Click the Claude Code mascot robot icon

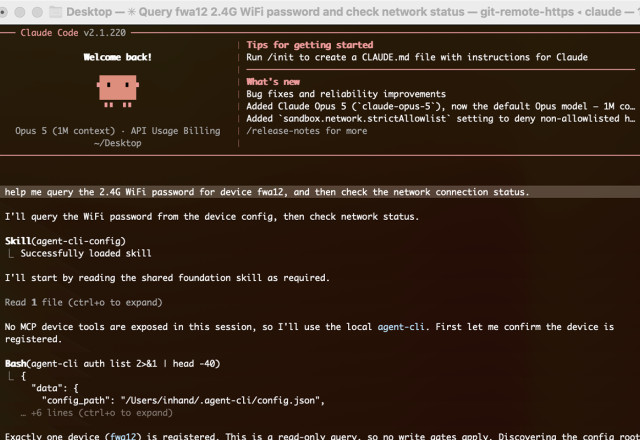pos(118,91)
